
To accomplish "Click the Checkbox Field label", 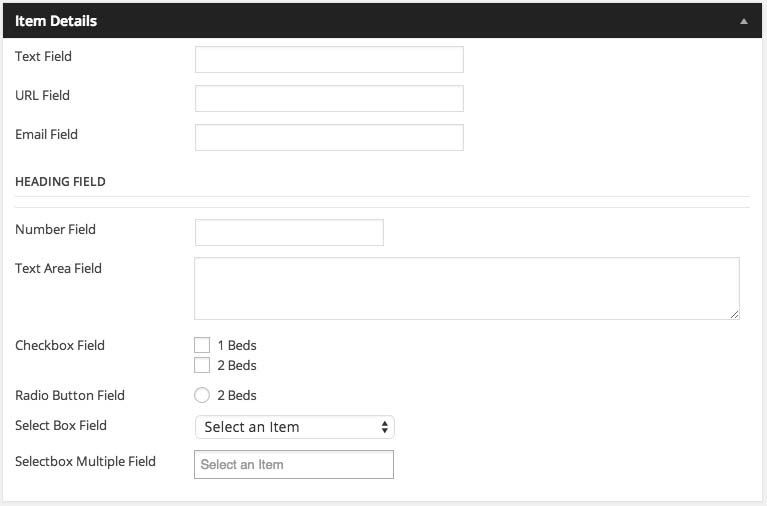I will tap(60, 345).
